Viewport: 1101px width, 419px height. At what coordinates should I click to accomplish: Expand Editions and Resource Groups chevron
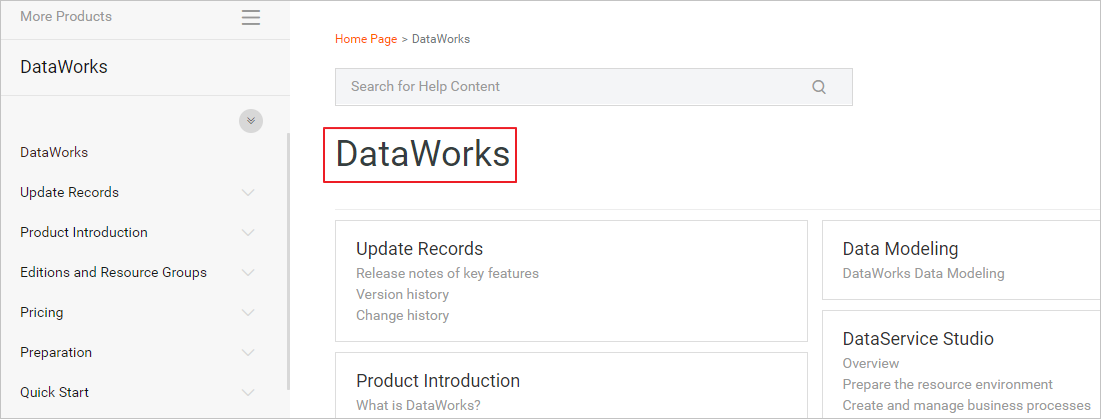[x=248, y=272]
